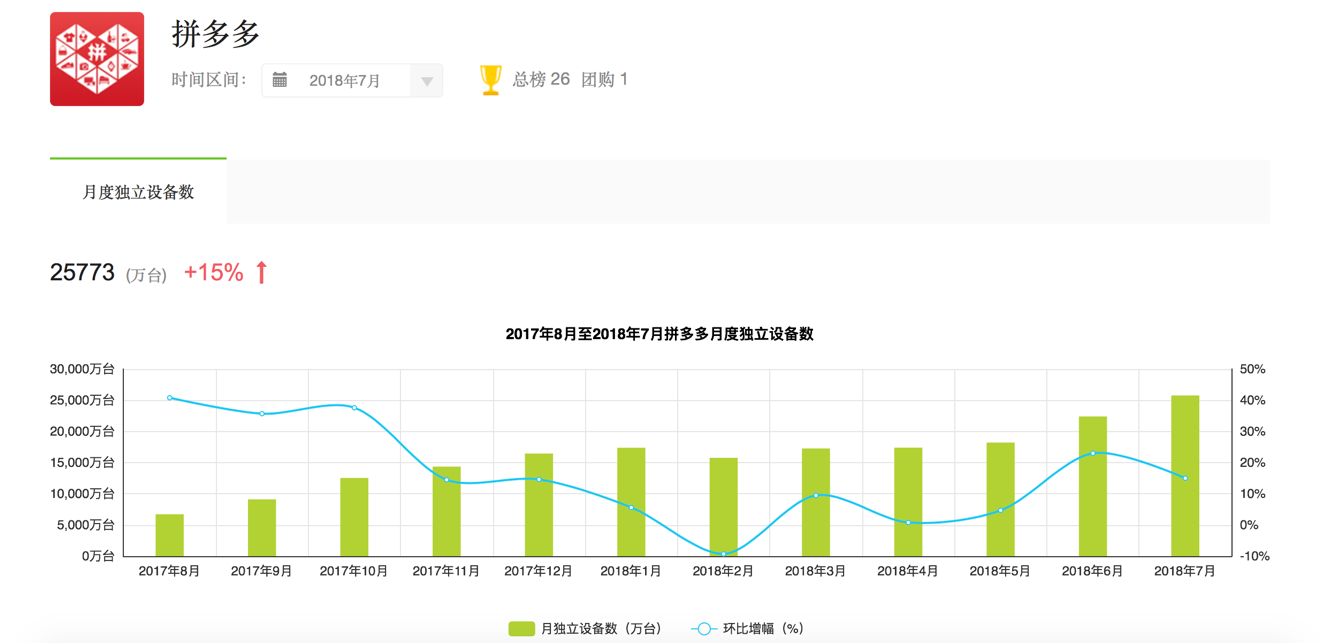The image size is (1320, 643).
Task: Click the tallest green bar for 2018年7月
Action: pos(1185,476)
